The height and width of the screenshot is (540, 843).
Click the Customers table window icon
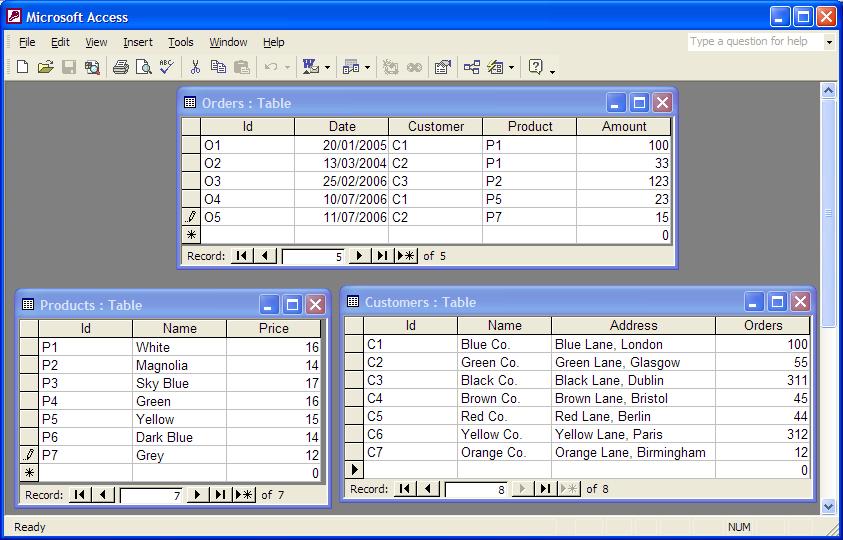pos(353,301)
